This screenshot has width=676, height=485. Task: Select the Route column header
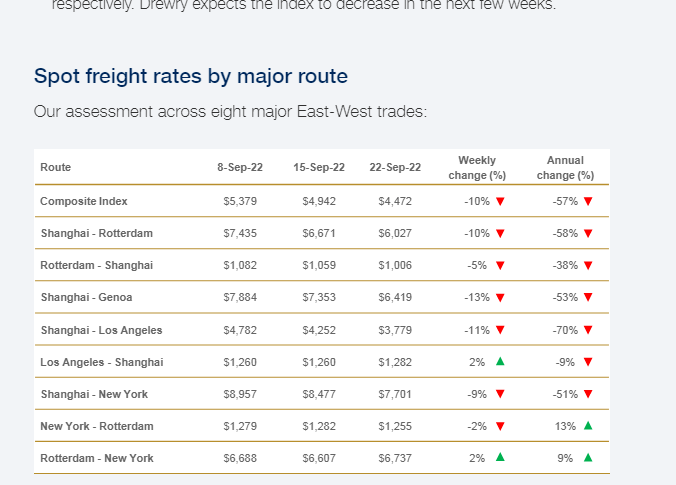[56, 167]
